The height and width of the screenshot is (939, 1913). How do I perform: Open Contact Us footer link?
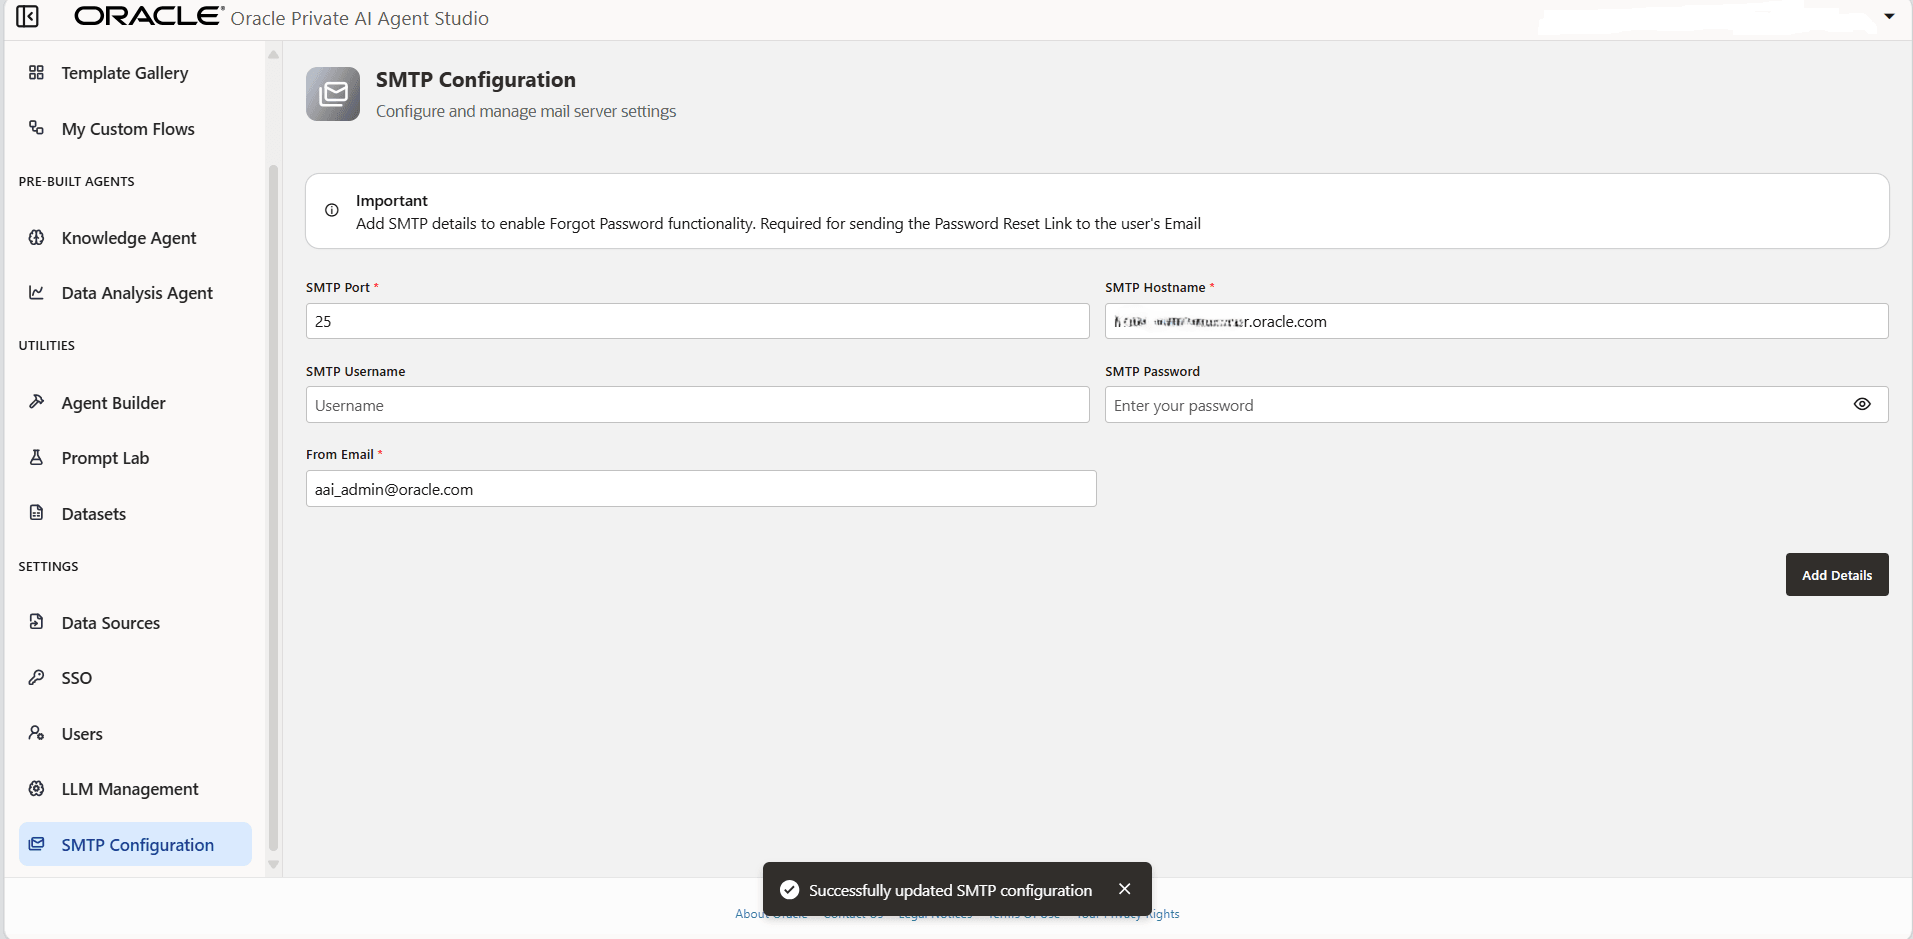click(852, 913)
